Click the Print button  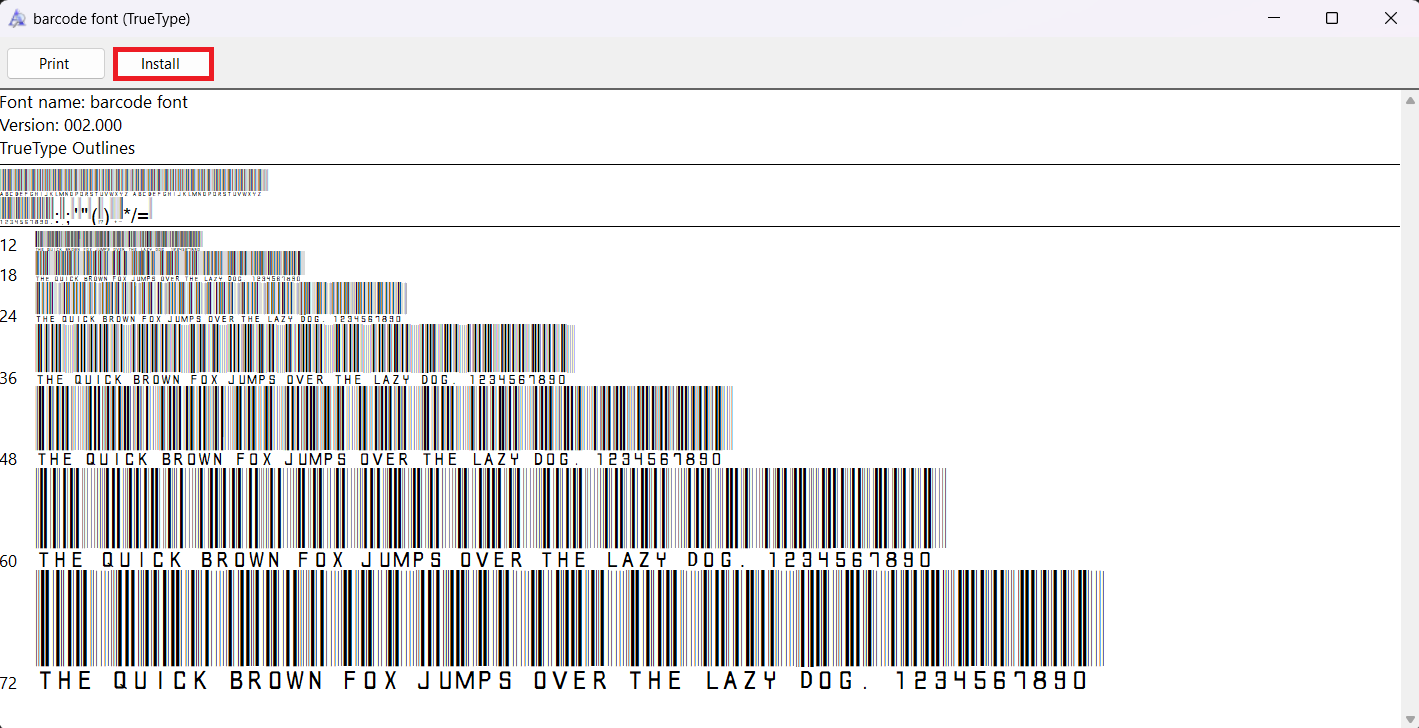pos(55,64)
